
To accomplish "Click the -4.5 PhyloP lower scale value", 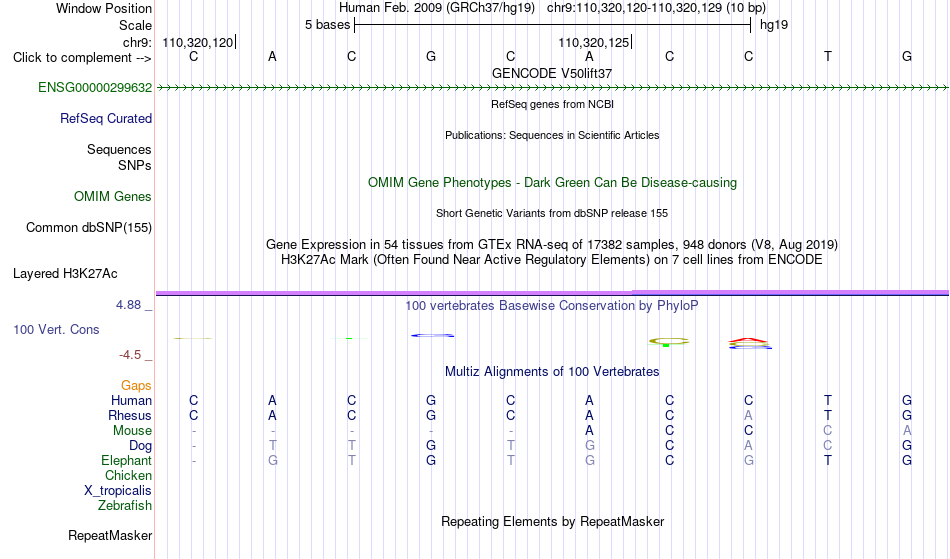I will [x=131, y=355].
